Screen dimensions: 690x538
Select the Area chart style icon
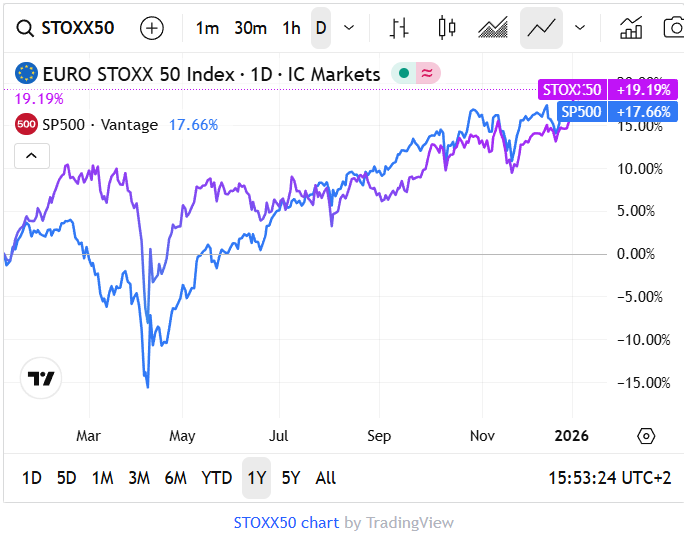point(493,28)
